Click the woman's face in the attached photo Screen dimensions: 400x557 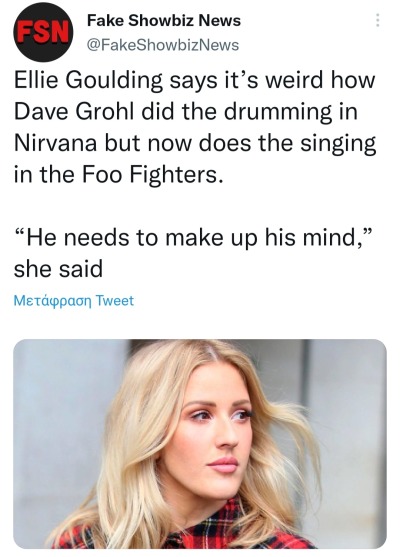click(215, 437)
